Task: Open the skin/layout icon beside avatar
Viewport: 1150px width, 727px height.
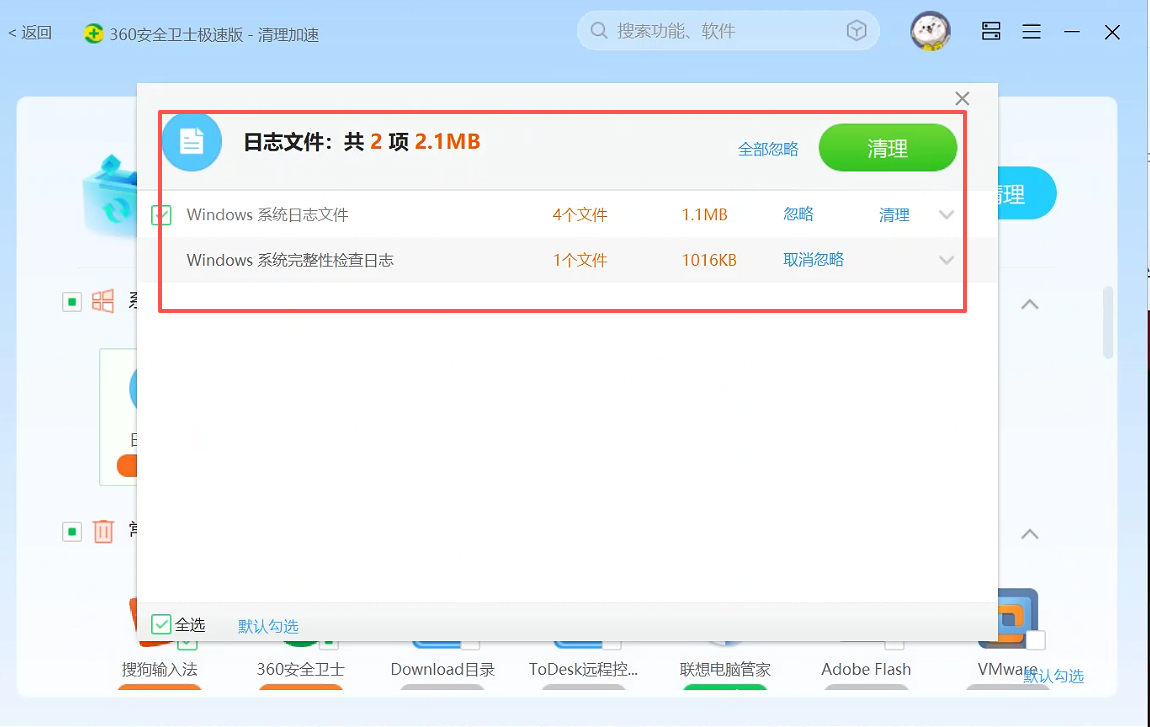Action: point(991,31)
